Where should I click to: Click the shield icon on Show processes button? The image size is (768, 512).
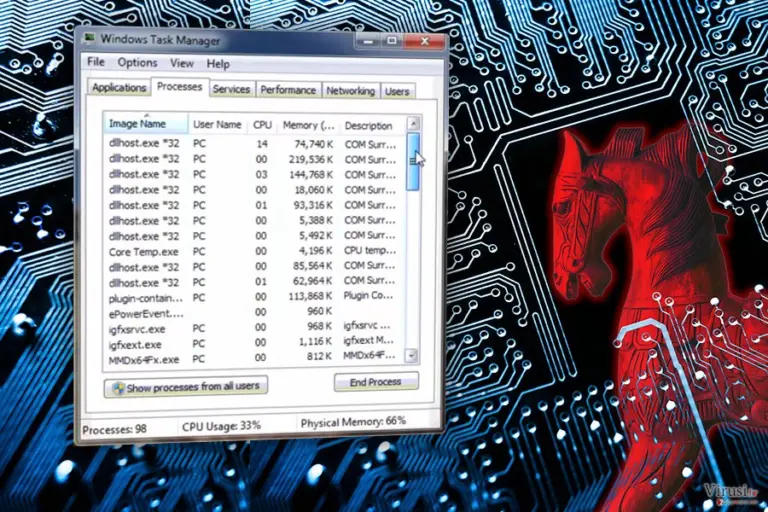pos(118,389)
